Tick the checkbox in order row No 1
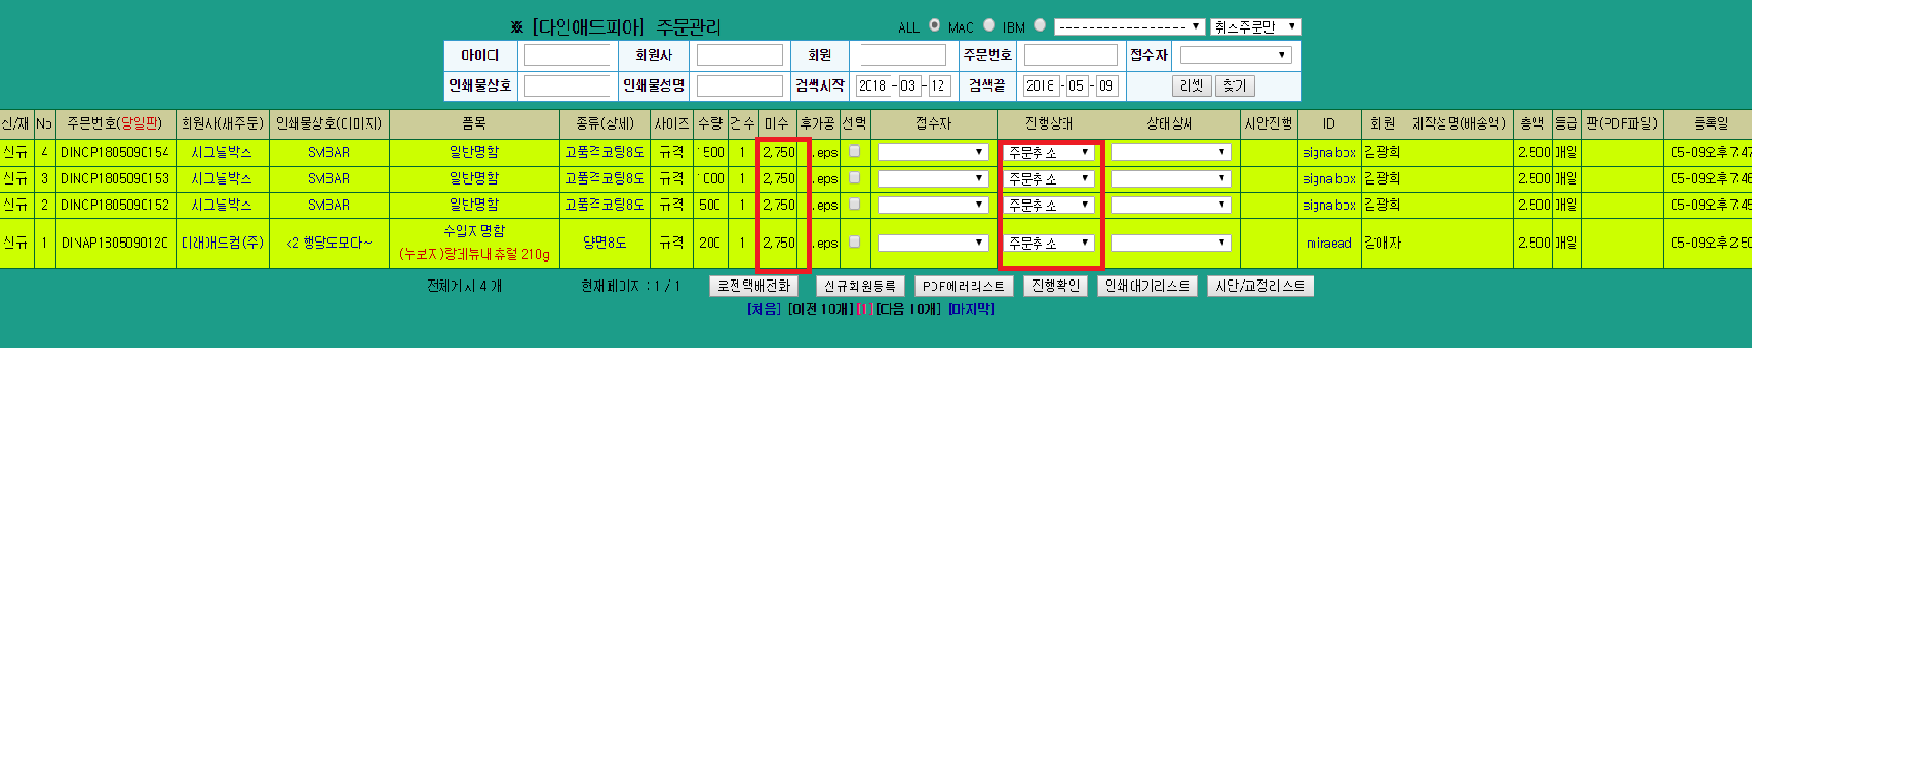1910x769 pixels. point(854,242)
